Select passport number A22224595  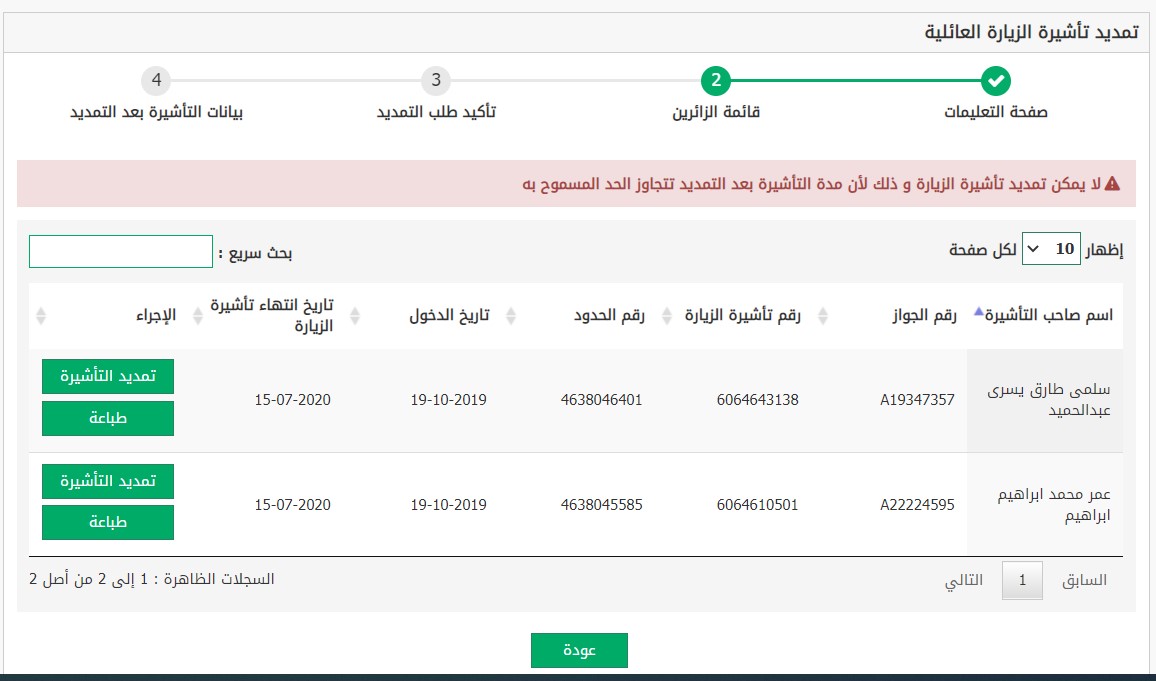point(917,505)
